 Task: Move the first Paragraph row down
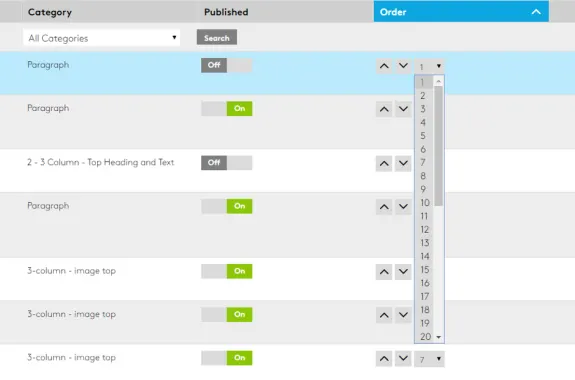click(403, 66)
